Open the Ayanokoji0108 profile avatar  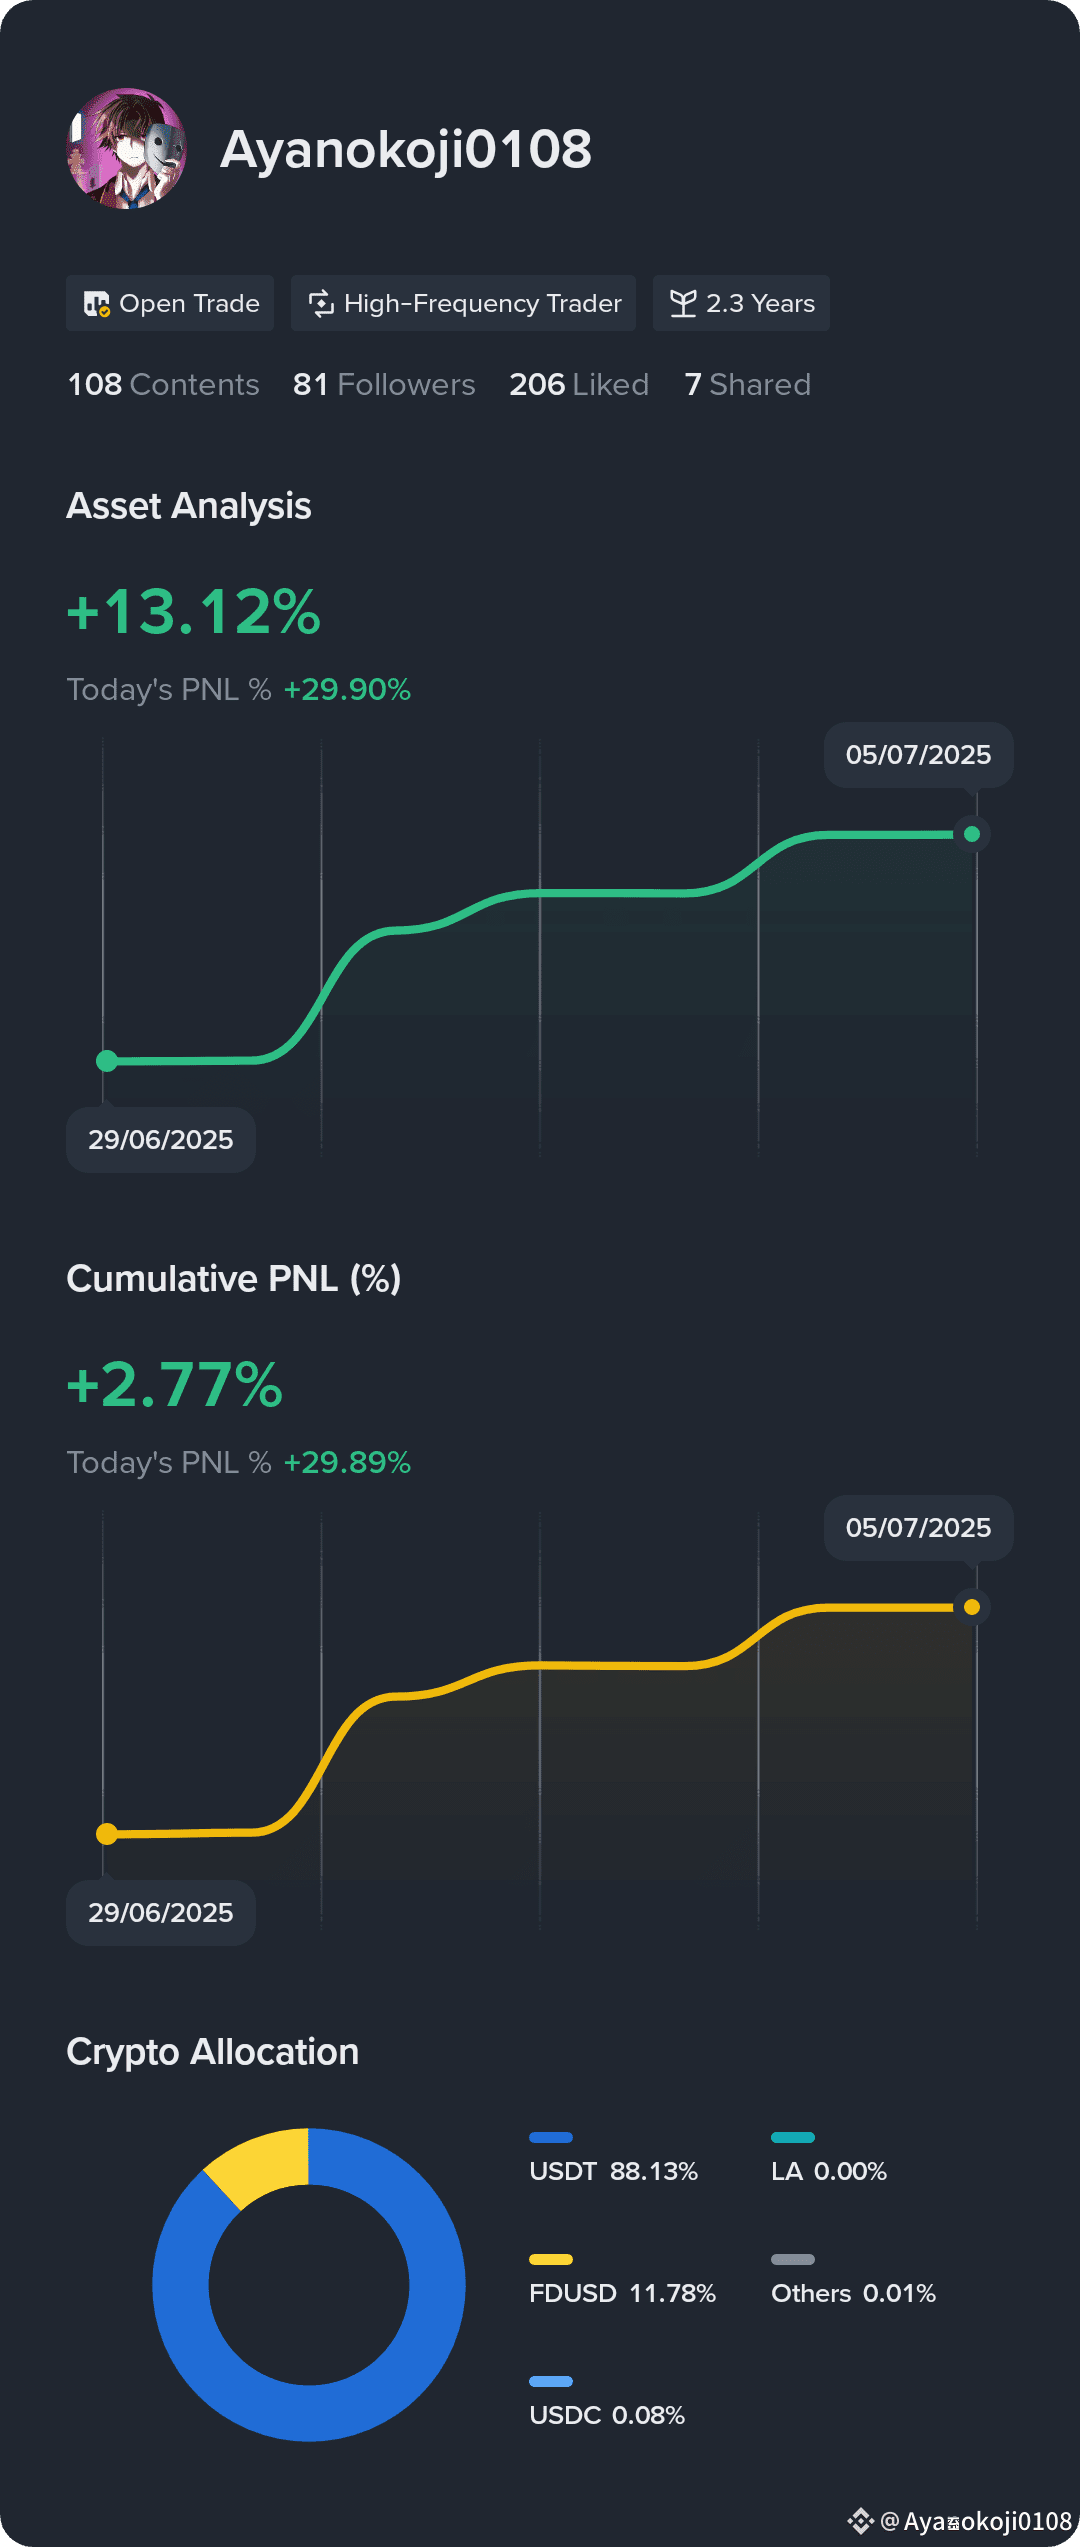[x=126, y=148]
